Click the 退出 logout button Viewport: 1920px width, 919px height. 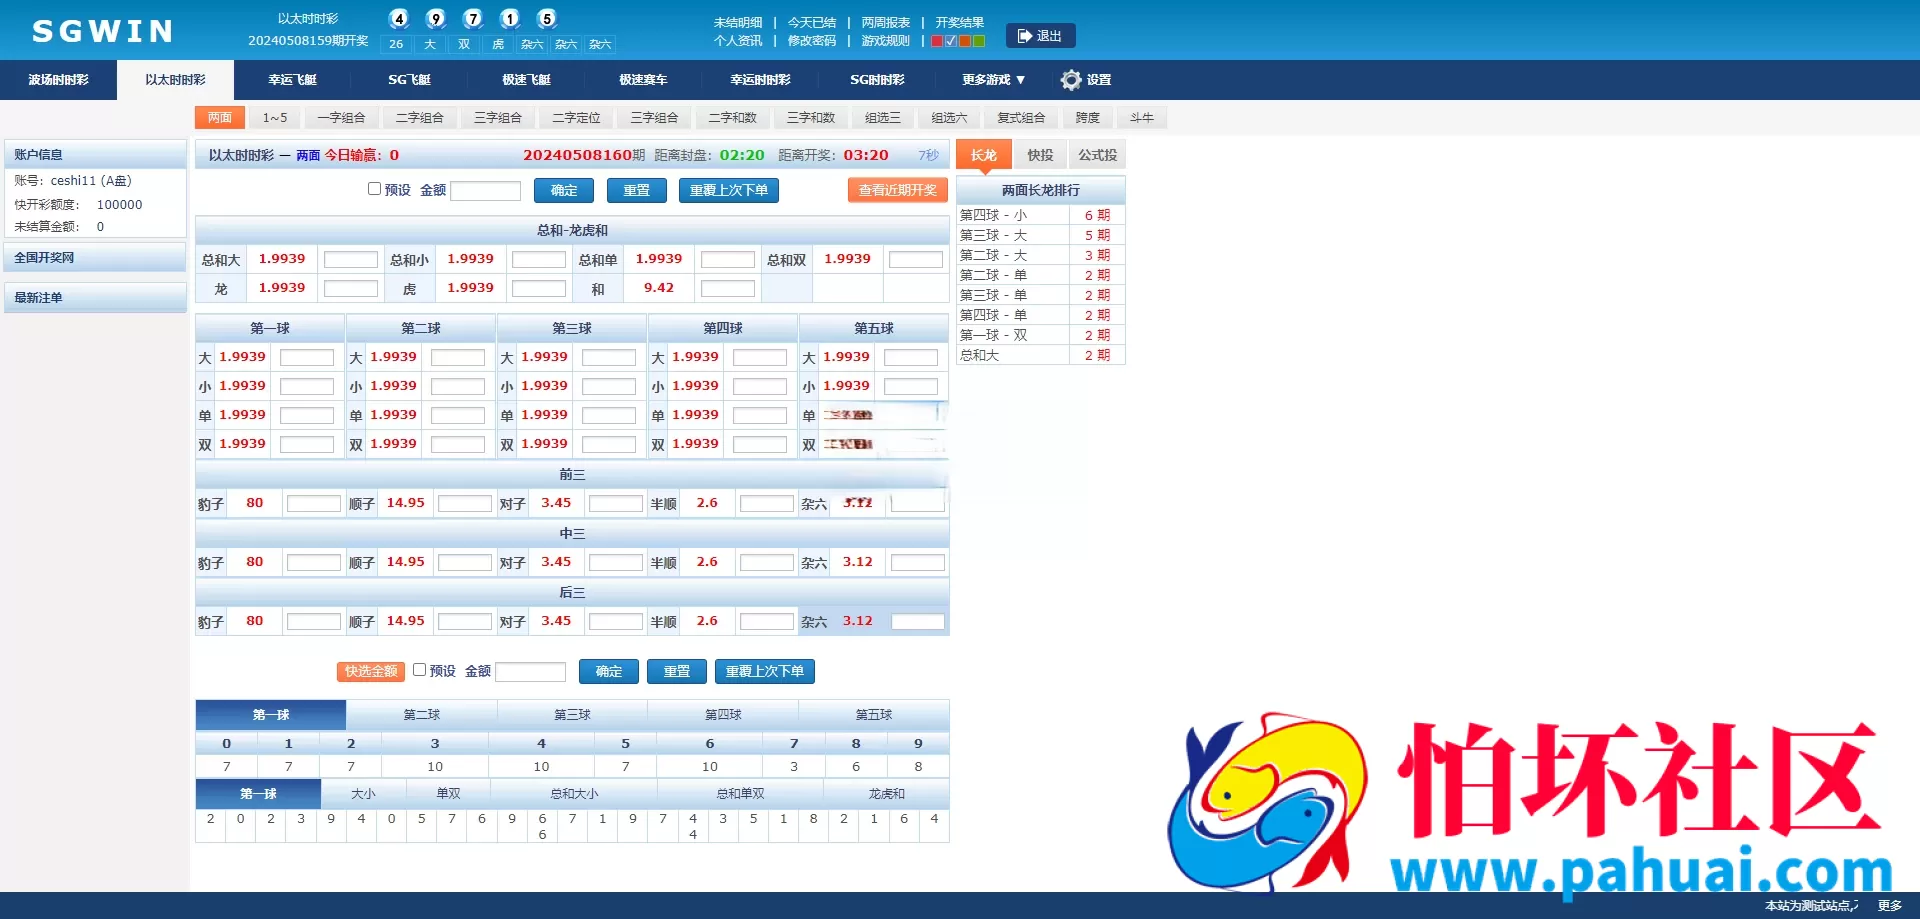point(1041,36)
